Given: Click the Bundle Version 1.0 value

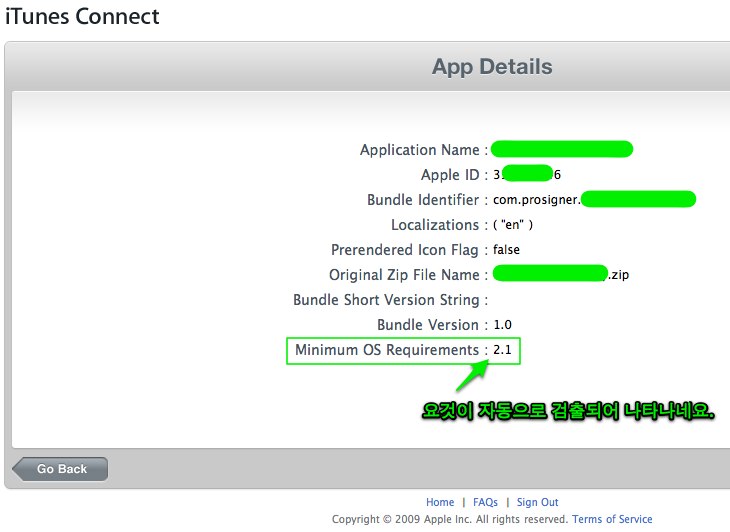Looking at the screenshot, I should click(x=502, y=325).
